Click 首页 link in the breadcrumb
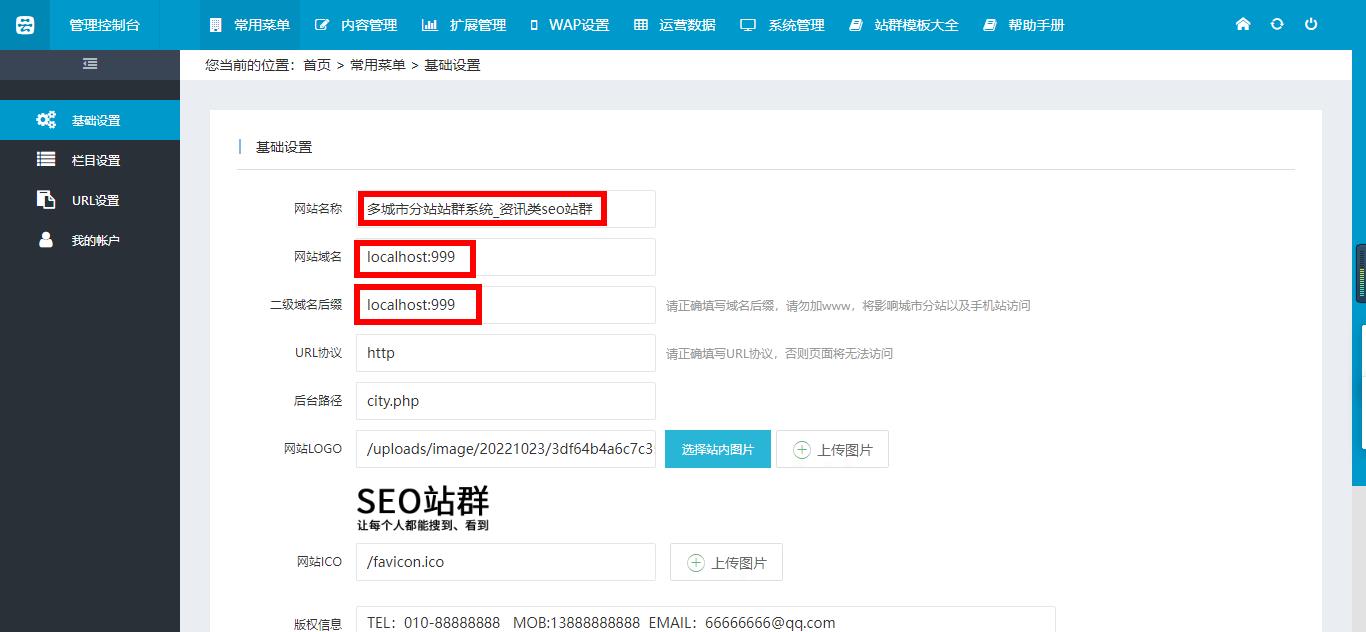 pos(317,65)
